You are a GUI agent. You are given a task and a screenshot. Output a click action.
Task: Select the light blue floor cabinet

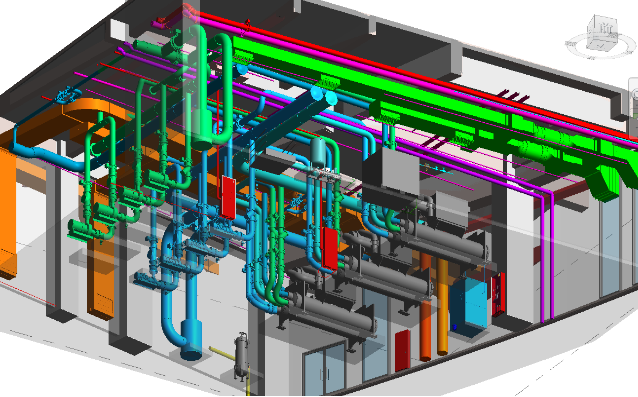469,305
